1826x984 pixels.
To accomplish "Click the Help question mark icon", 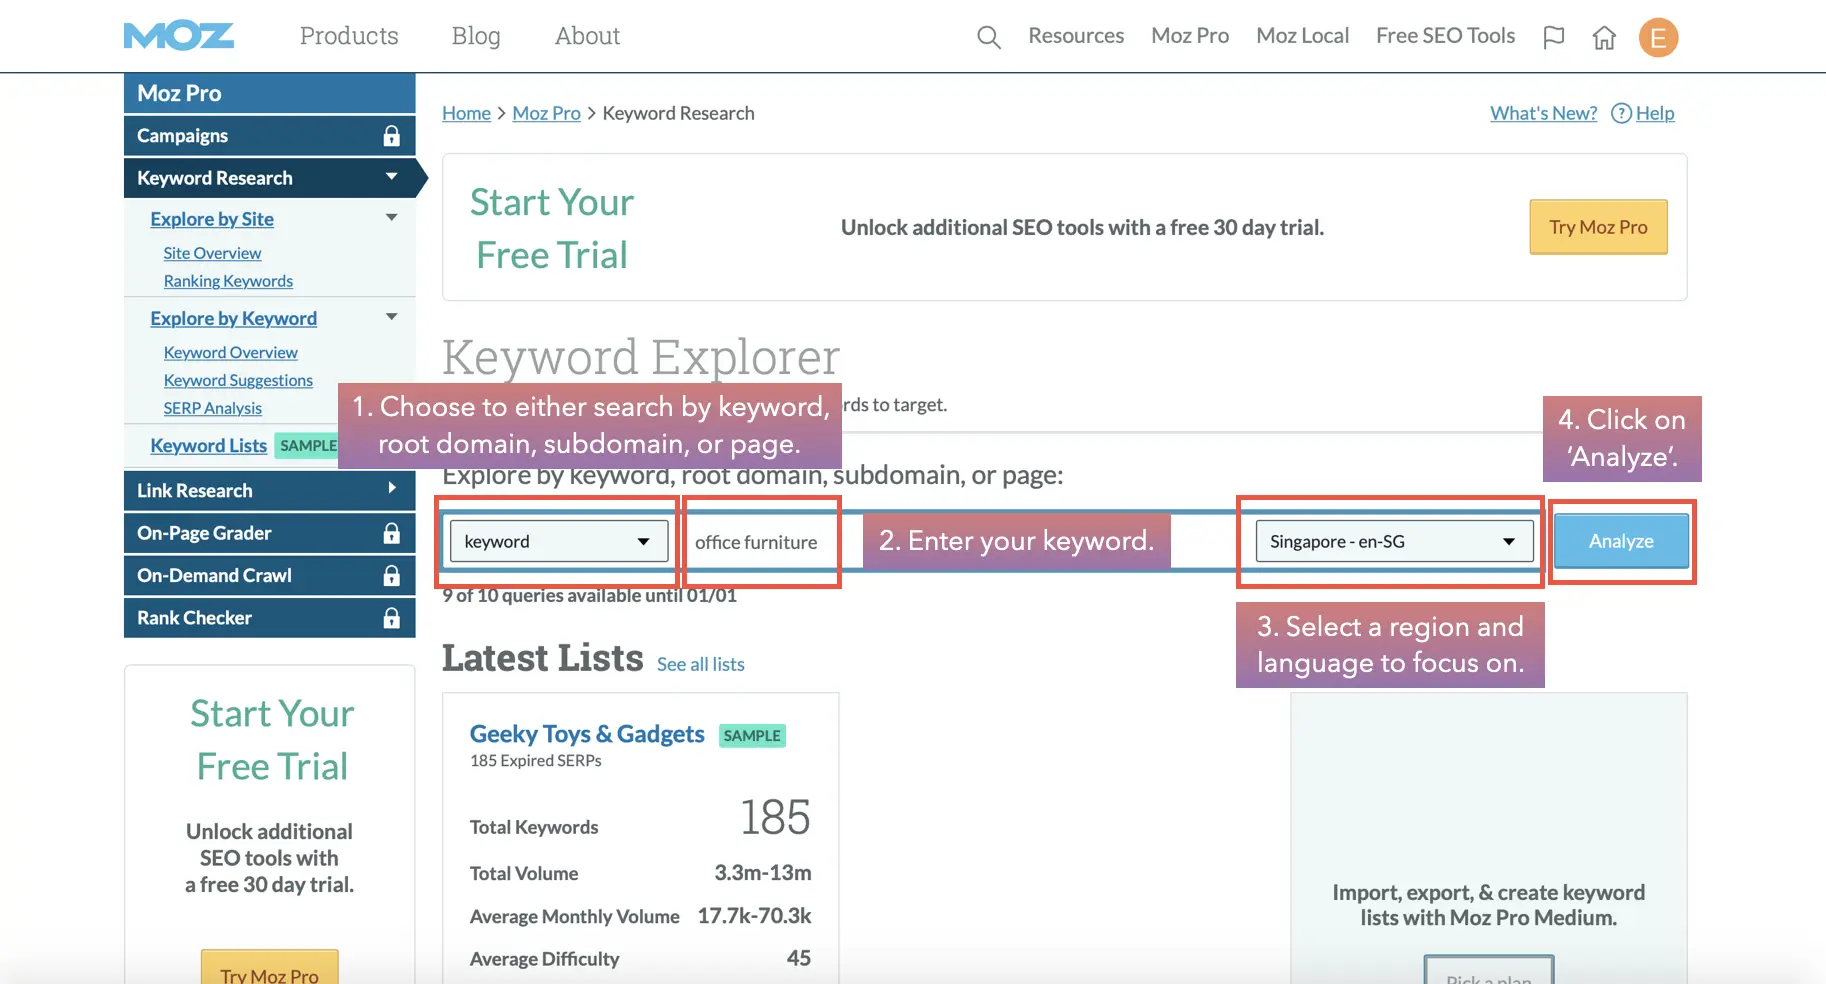I will coord(1621,113).
